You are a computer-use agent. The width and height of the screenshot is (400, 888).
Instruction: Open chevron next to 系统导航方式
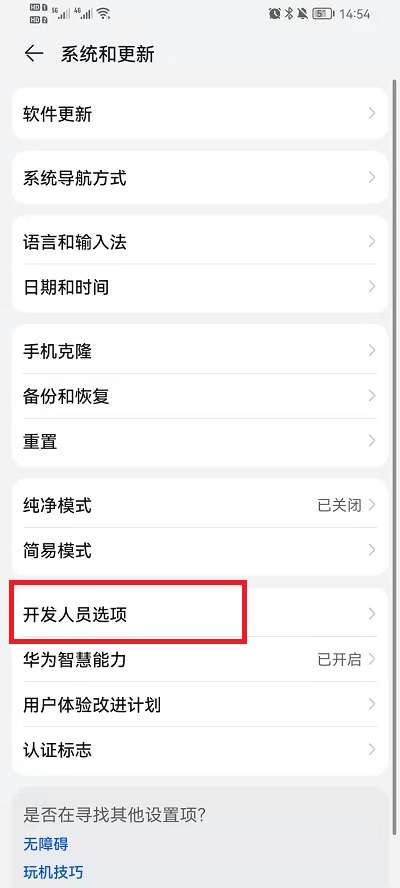[372, 178]
